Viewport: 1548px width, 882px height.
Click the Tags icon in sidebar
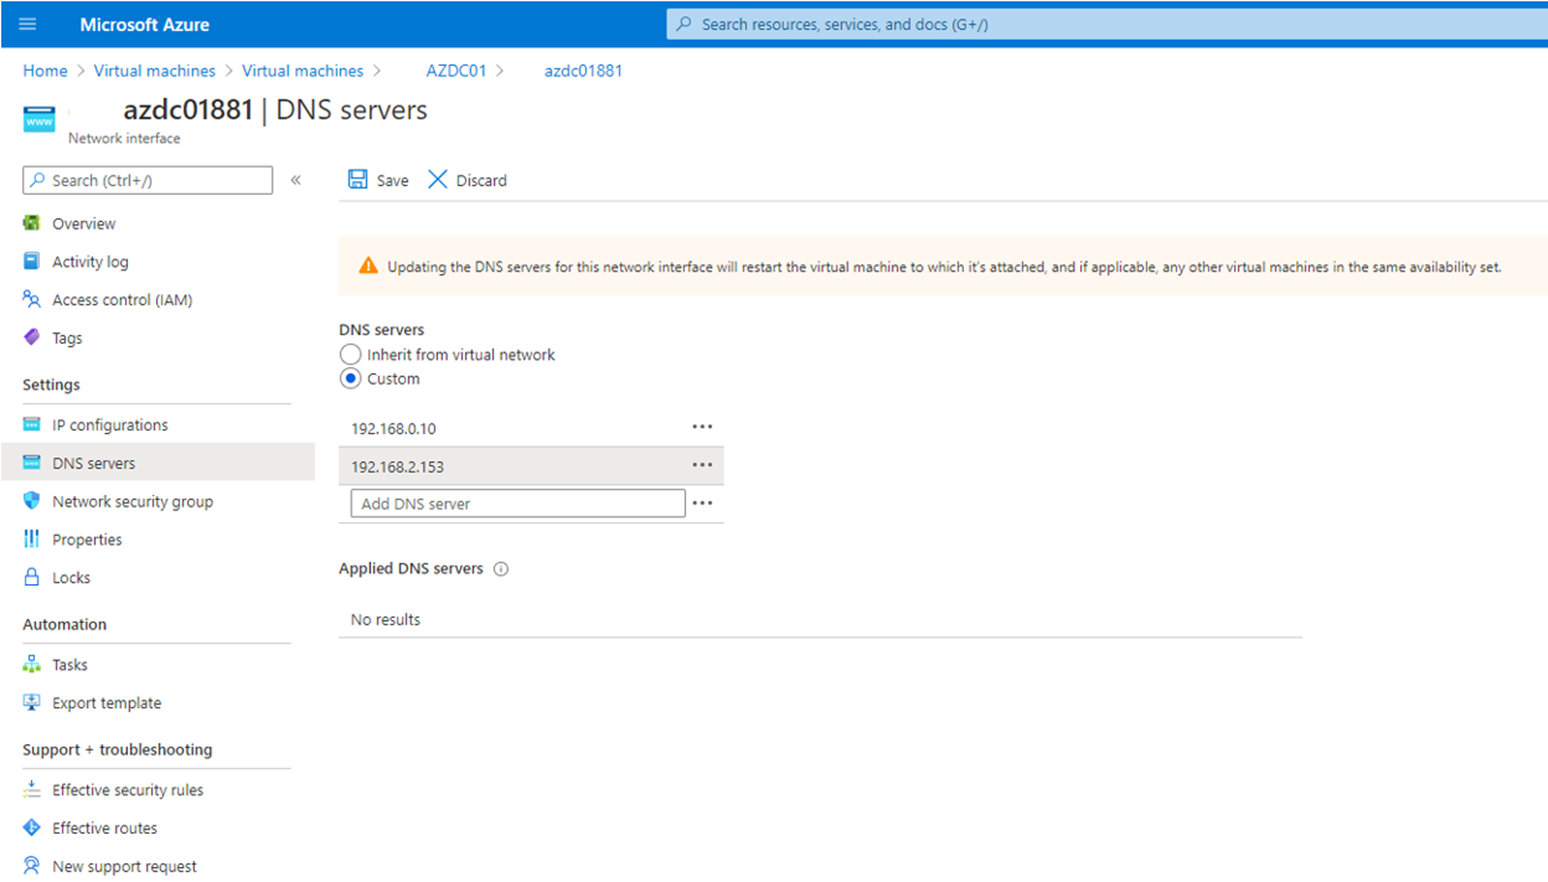(x=32, y=338)
